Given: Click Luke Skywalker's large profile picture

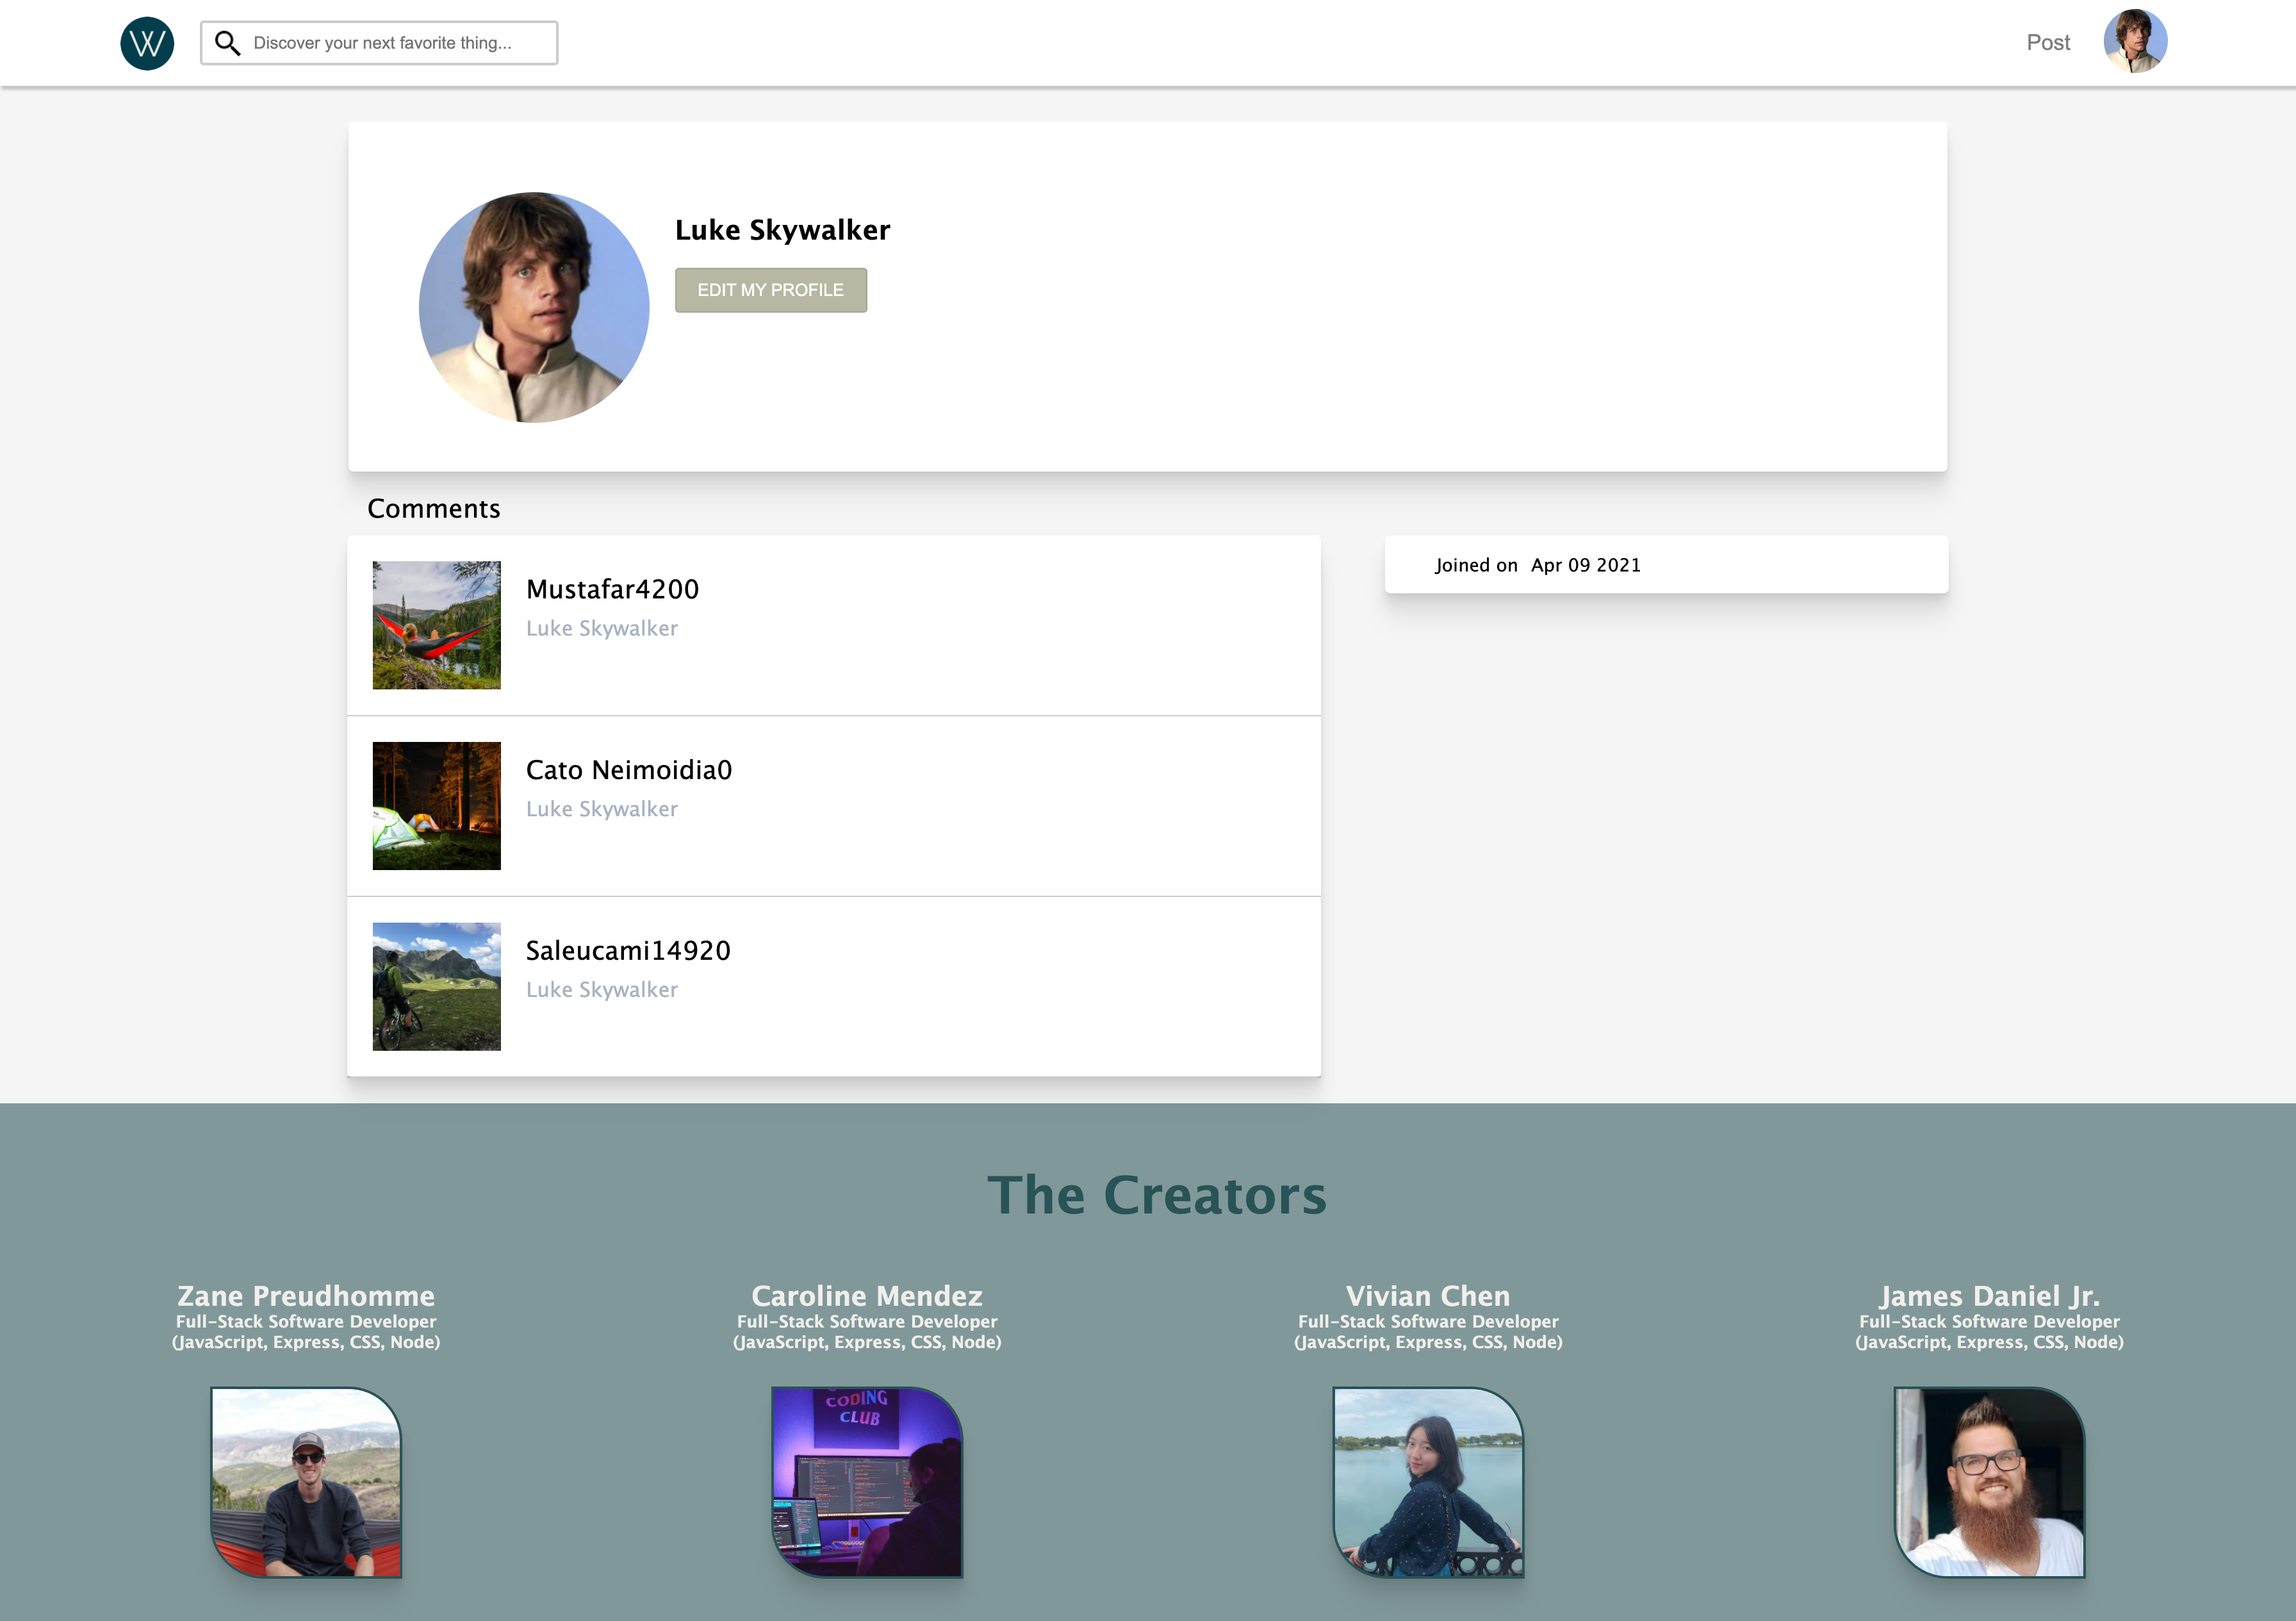Looking at the screenshot, I should click(534, 307).
